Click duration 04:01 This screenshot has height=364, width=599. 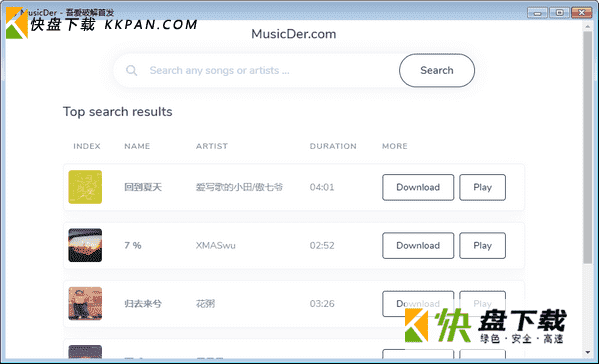coord(322,187)
